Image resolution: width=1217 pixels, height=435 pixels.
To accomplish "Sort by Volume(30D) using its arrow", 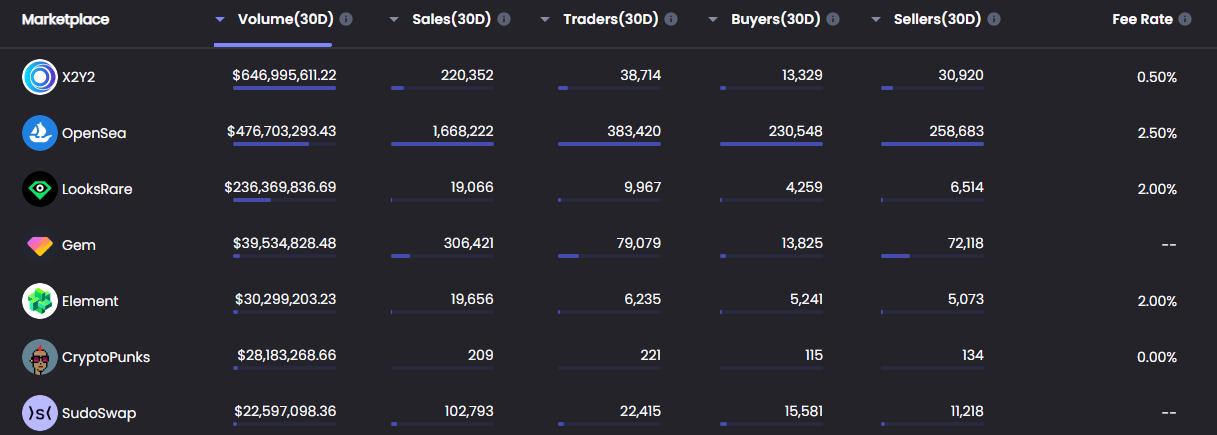I will tap(220, 19).
